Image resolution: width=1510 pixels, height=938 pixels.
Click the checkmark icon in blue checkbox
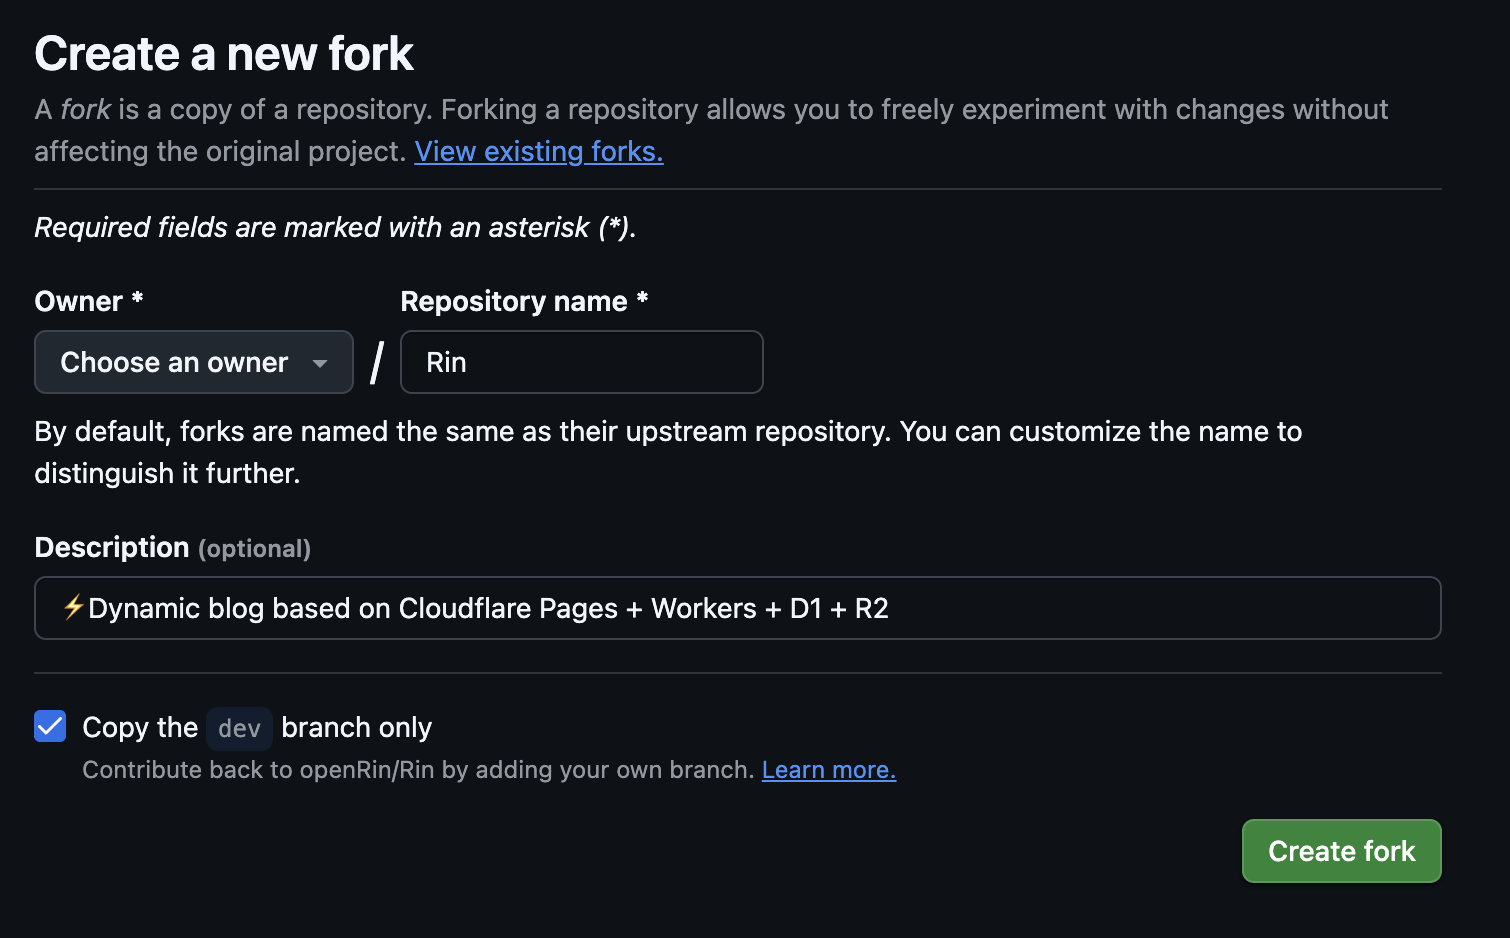(50, 726)
